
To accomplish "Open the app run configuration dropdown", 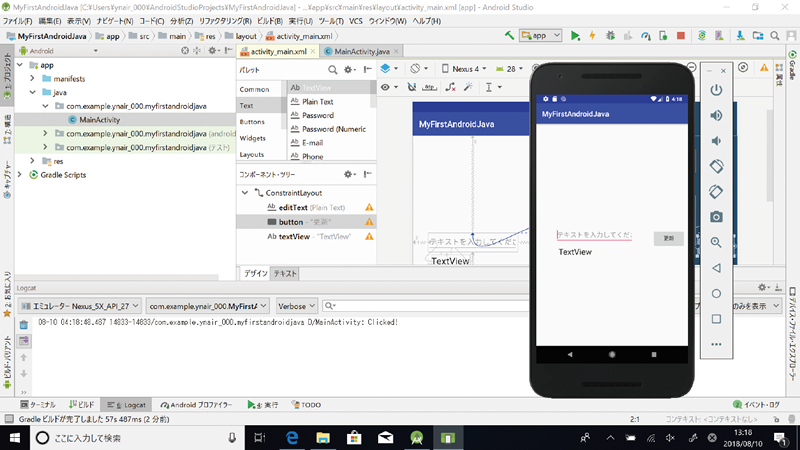I will (540, 35).
